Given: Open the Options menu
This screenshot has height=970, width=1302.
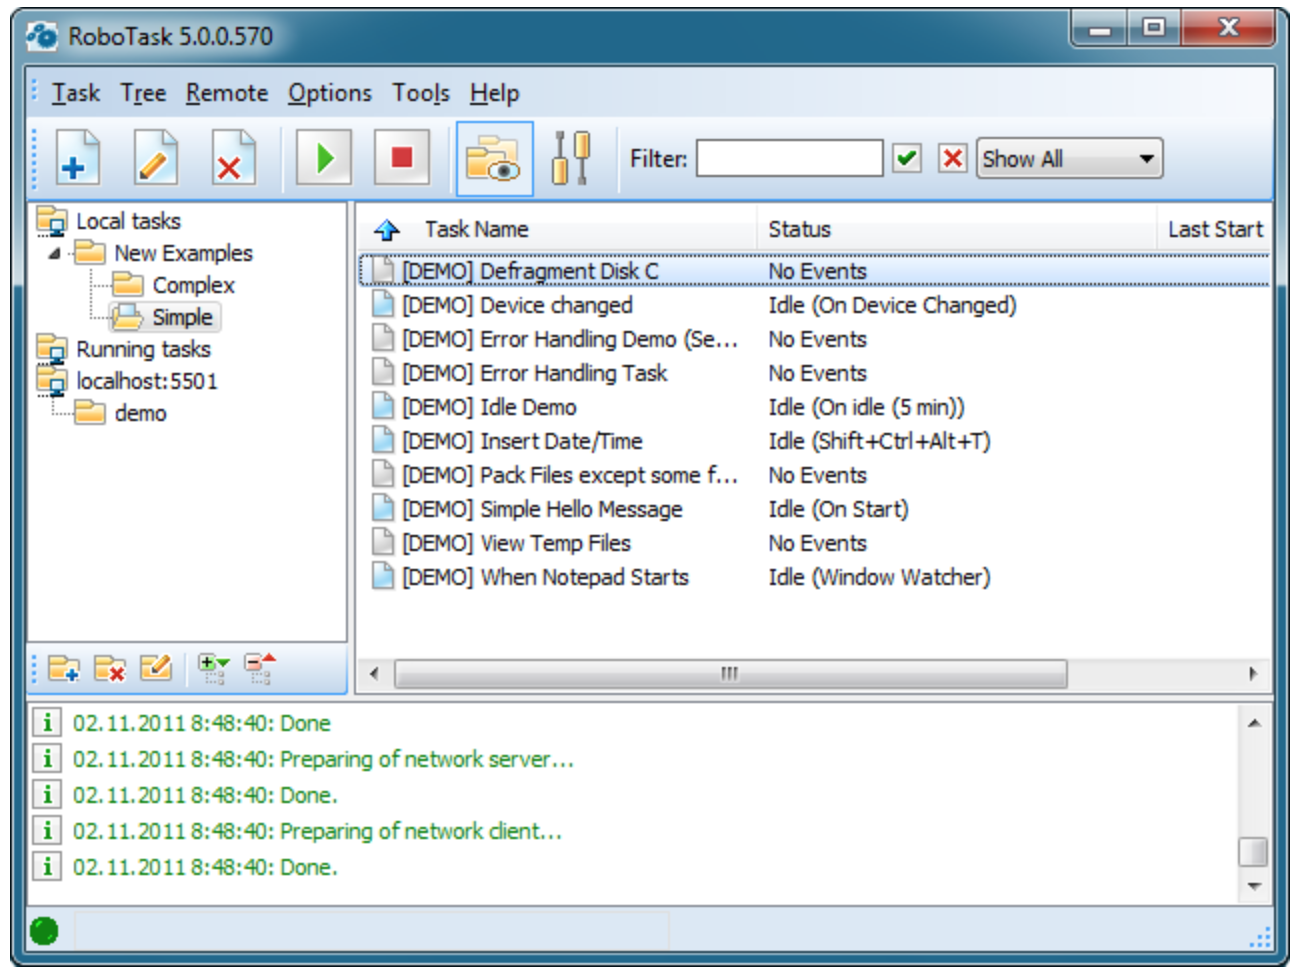Looking at the screenshot, I should [x=329, y=93].
